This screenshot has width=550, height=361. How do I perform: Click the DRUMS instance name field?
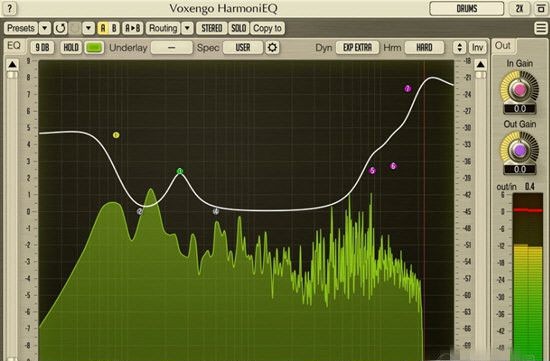coord(467,8)
